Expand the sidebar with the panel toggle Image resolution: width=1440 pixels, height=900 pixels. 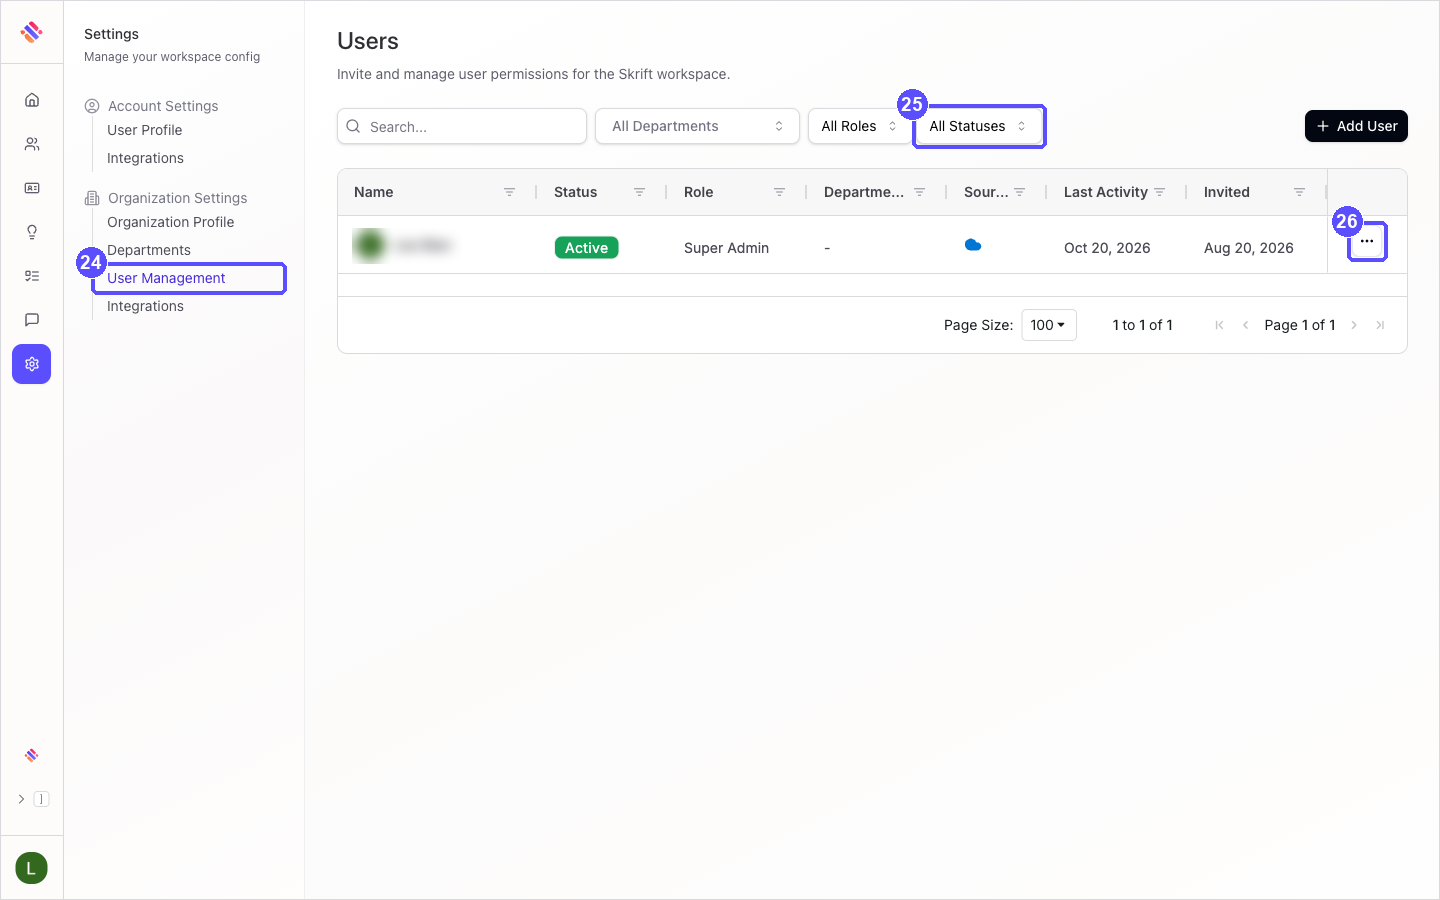point(32,799)
